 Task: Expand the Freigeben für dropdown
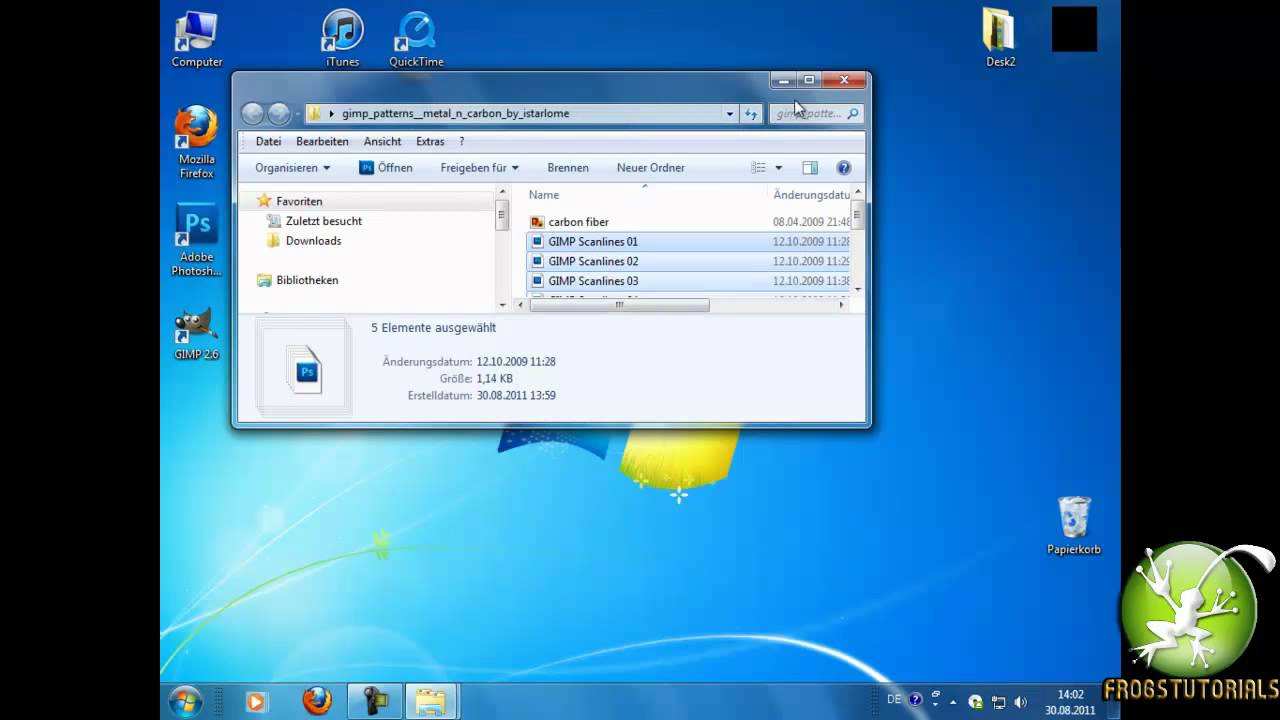479,168
